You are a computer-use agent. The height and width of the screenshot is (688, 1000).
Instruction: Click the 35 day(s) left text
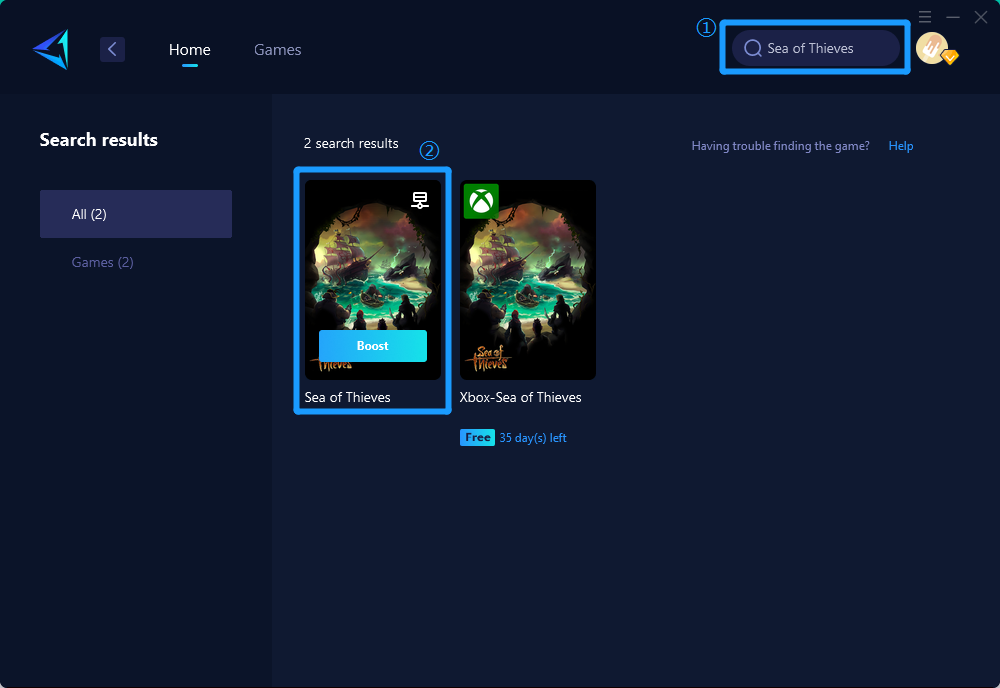click(533, 438)
